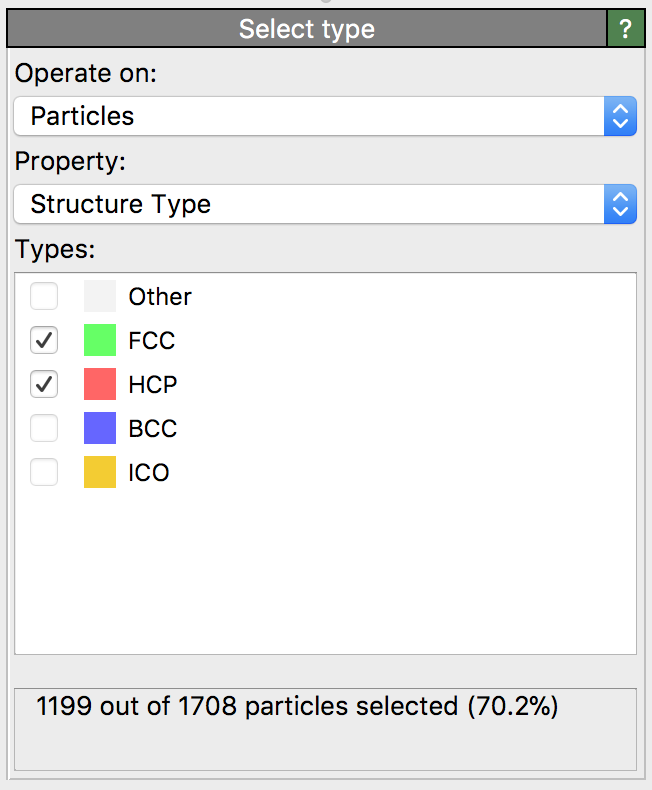The width and height of the screenshot is (652, 790).
Task: Select the ICO row label
Action: pyautogui.click(x=149, y=472)
